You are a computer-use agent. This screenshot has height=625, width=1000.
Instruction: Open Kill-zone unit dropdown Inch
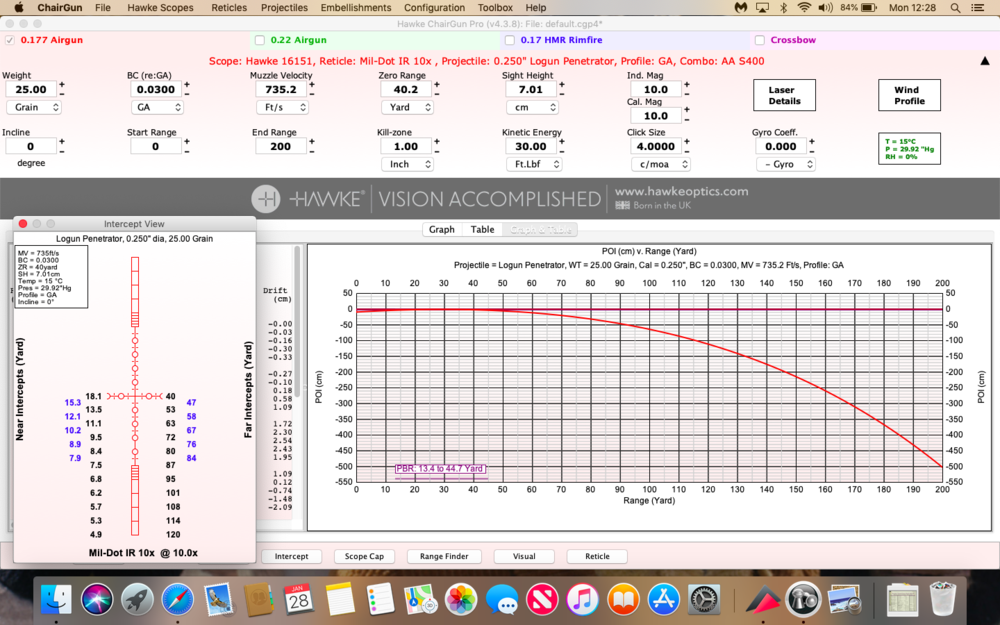407,164
